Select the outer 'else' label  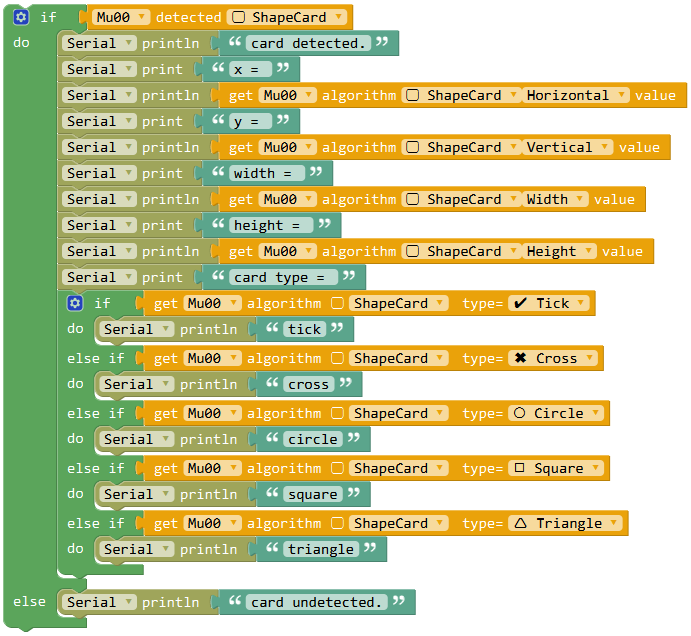click(x=30, y=602)
